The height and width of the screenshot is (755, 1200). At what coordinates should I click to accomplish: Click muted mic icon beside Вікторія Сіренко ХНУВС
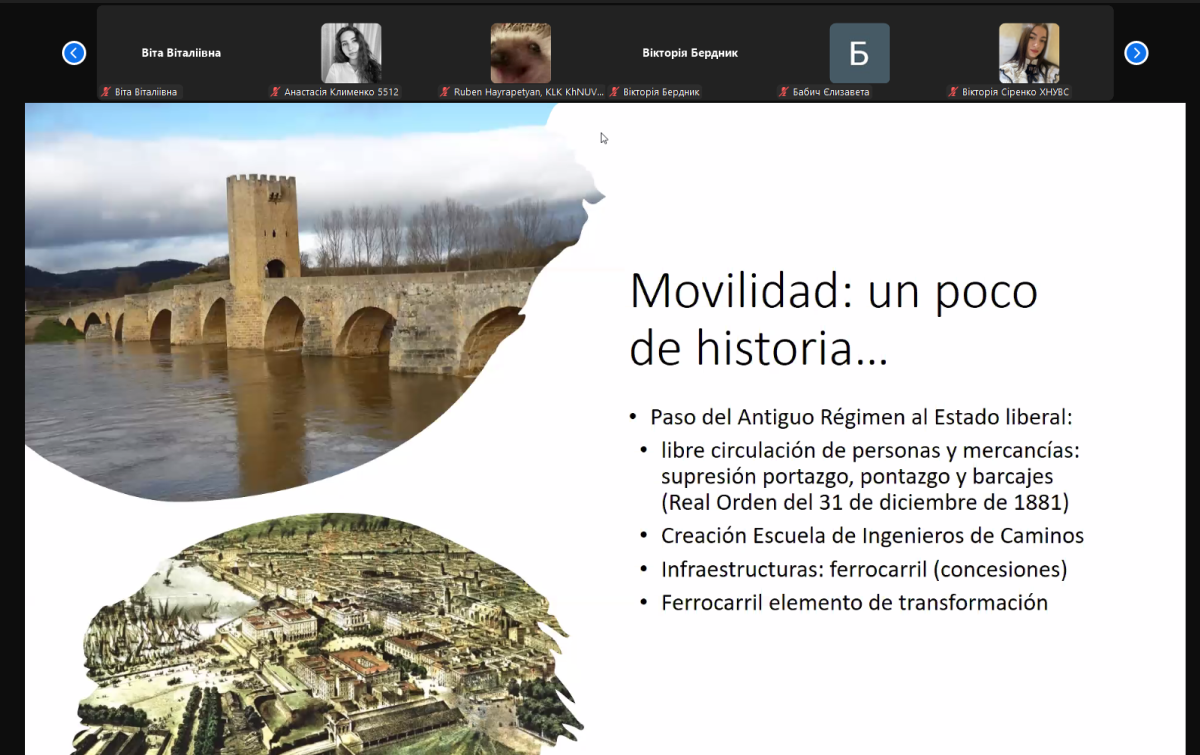pyautogui.click(x=954, y=92)
